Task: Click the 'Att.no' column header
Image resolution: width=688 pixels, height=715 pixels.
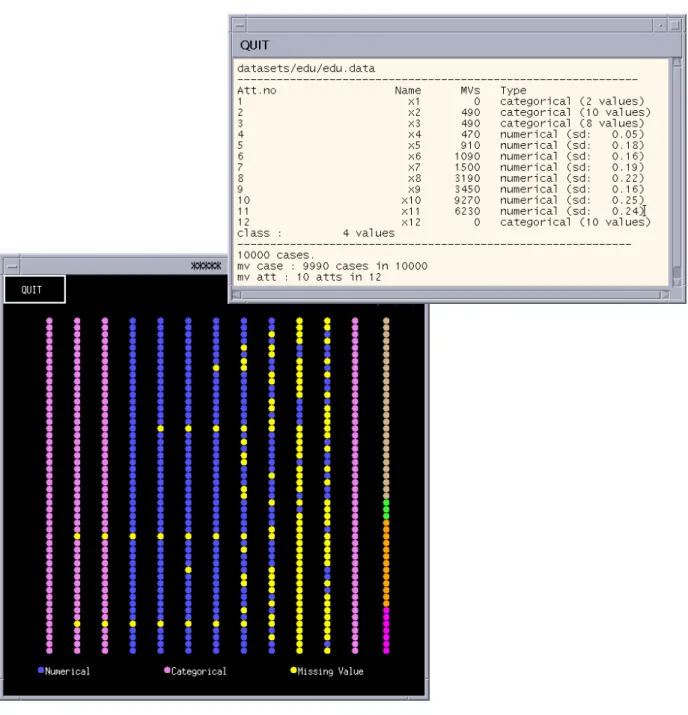Action: pos(257,90)
